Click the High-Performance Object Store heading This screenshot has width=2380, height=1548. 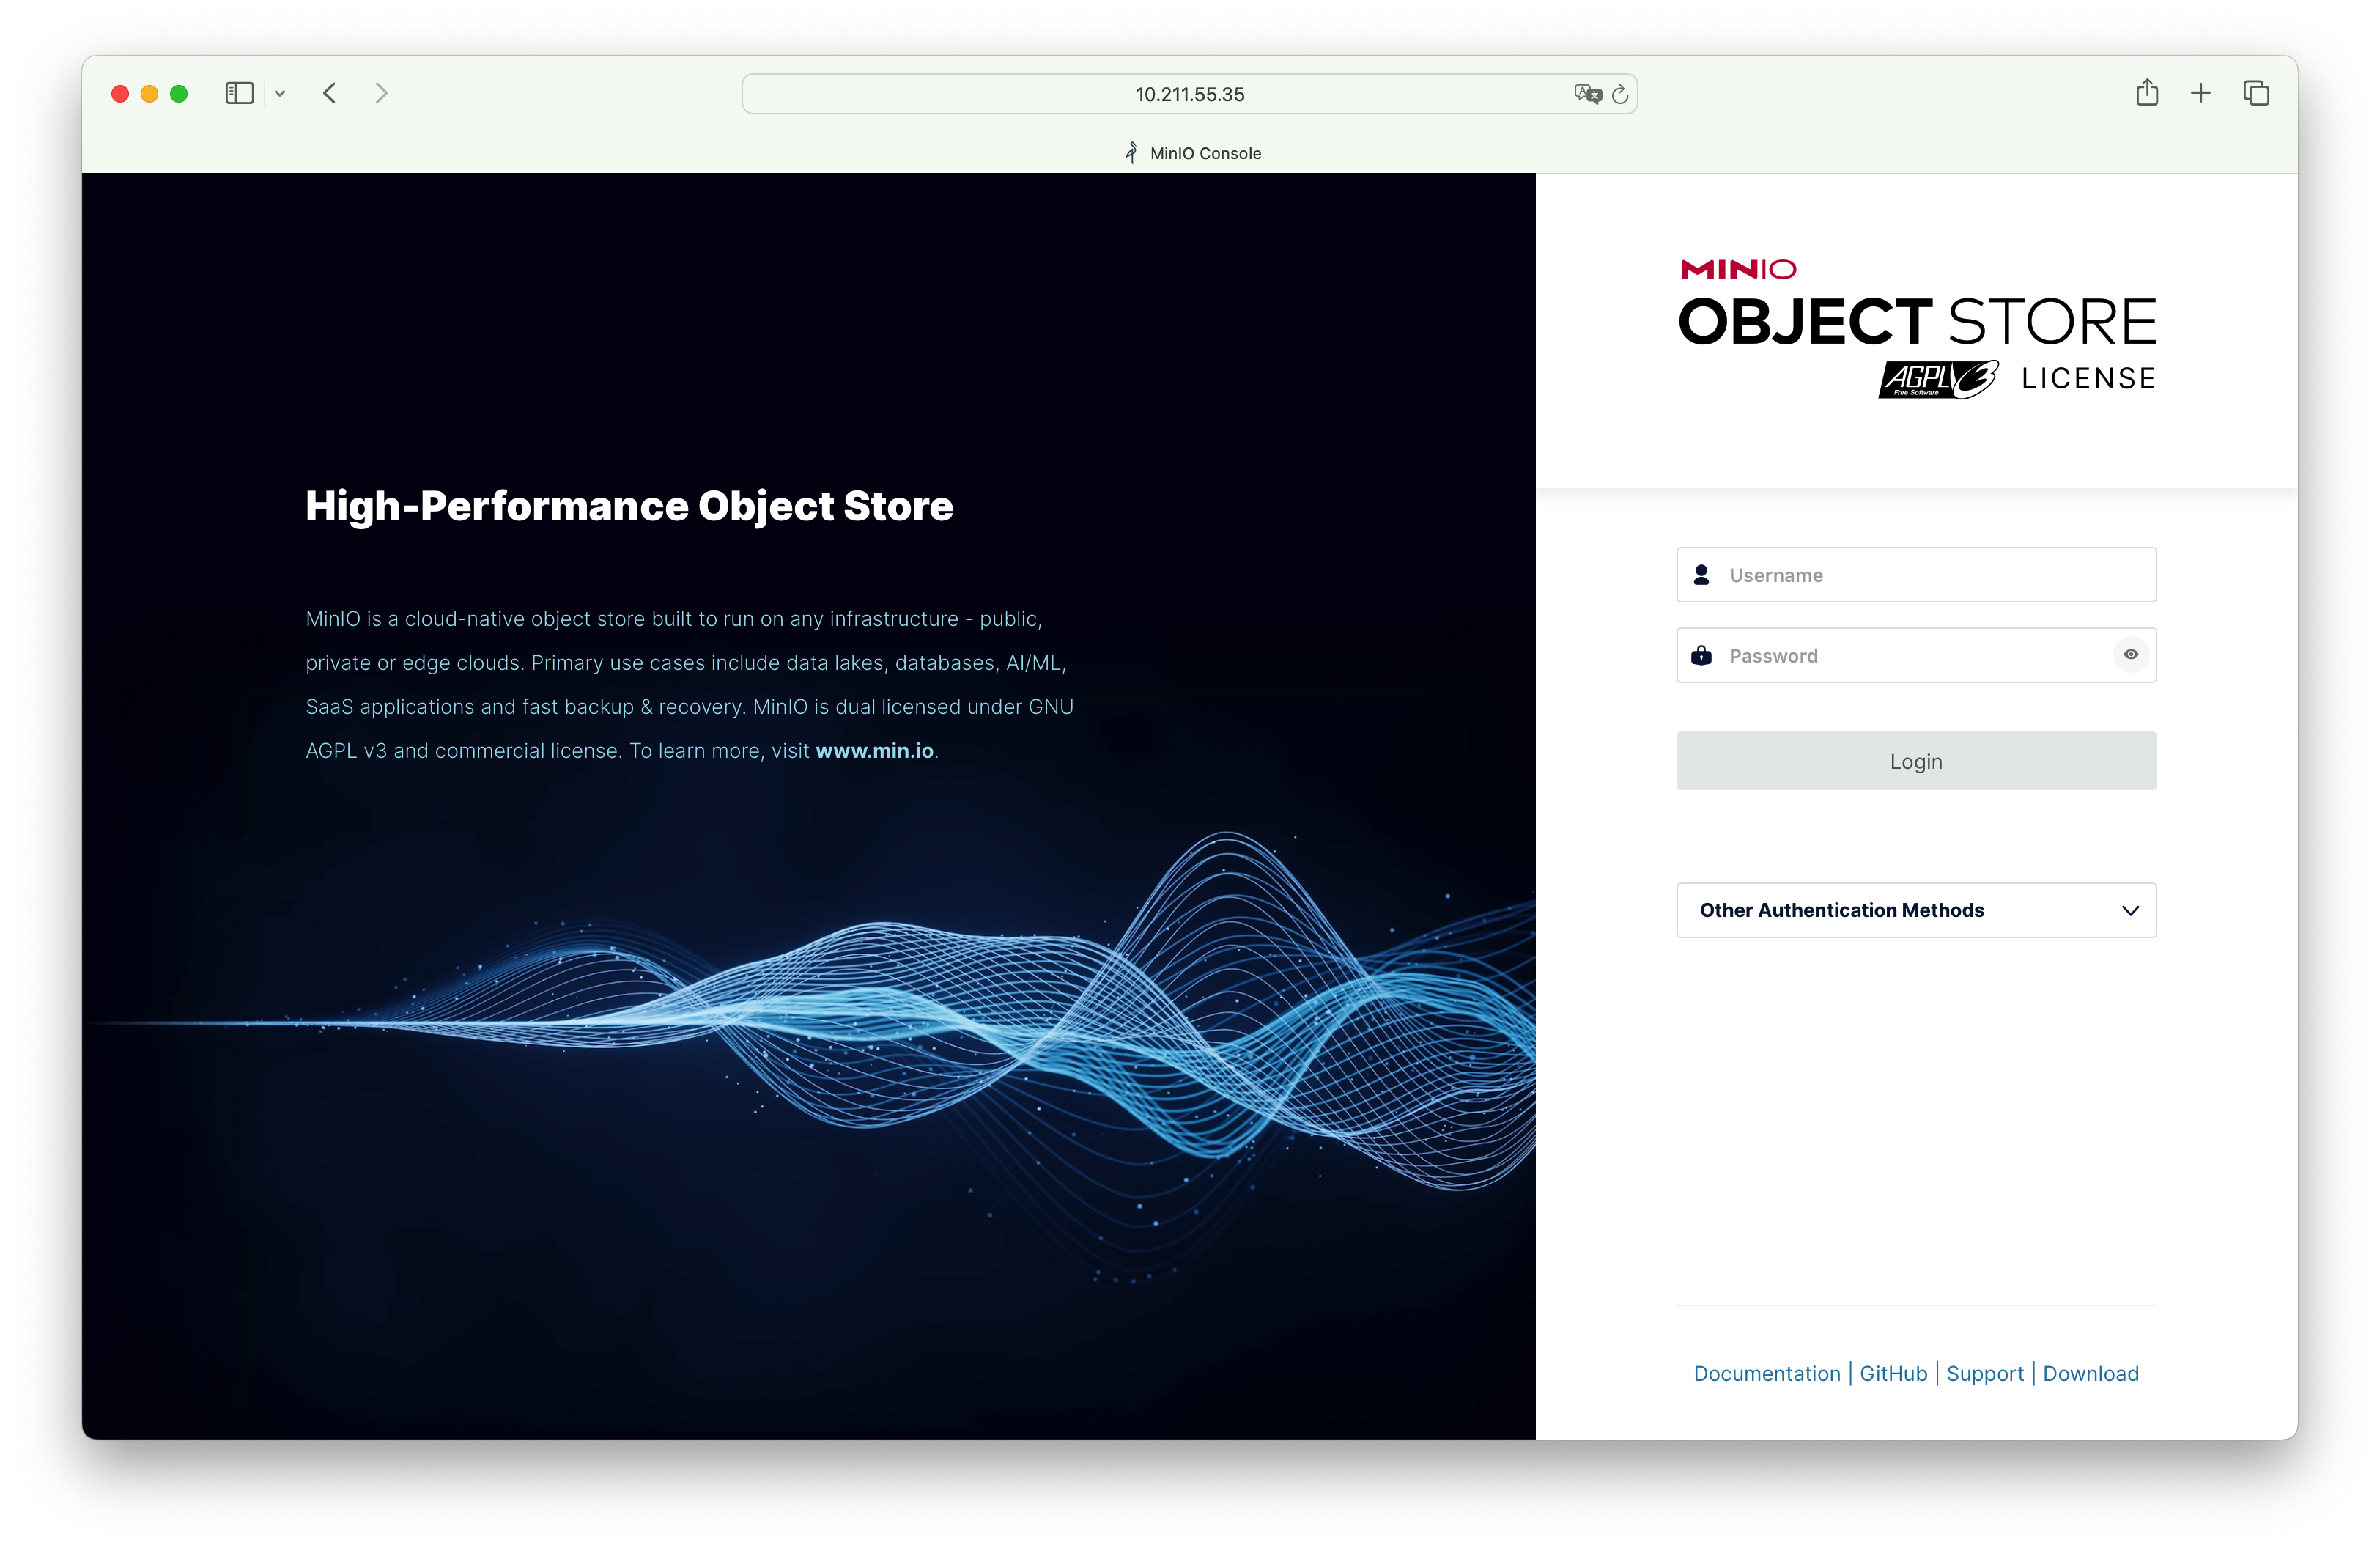pyautogui.click(x=629, y=506)
